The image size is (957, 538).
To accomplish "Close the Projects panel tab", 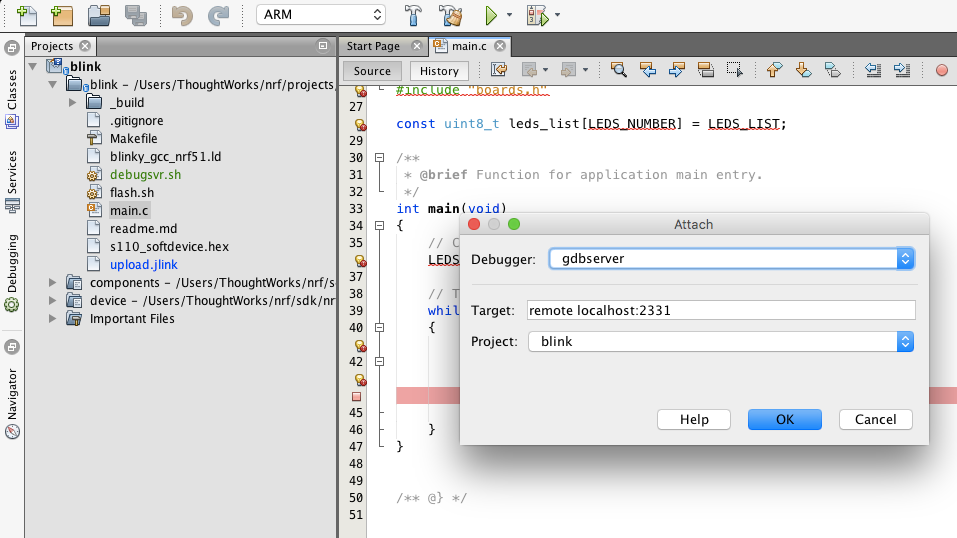I will pos(85,46).
